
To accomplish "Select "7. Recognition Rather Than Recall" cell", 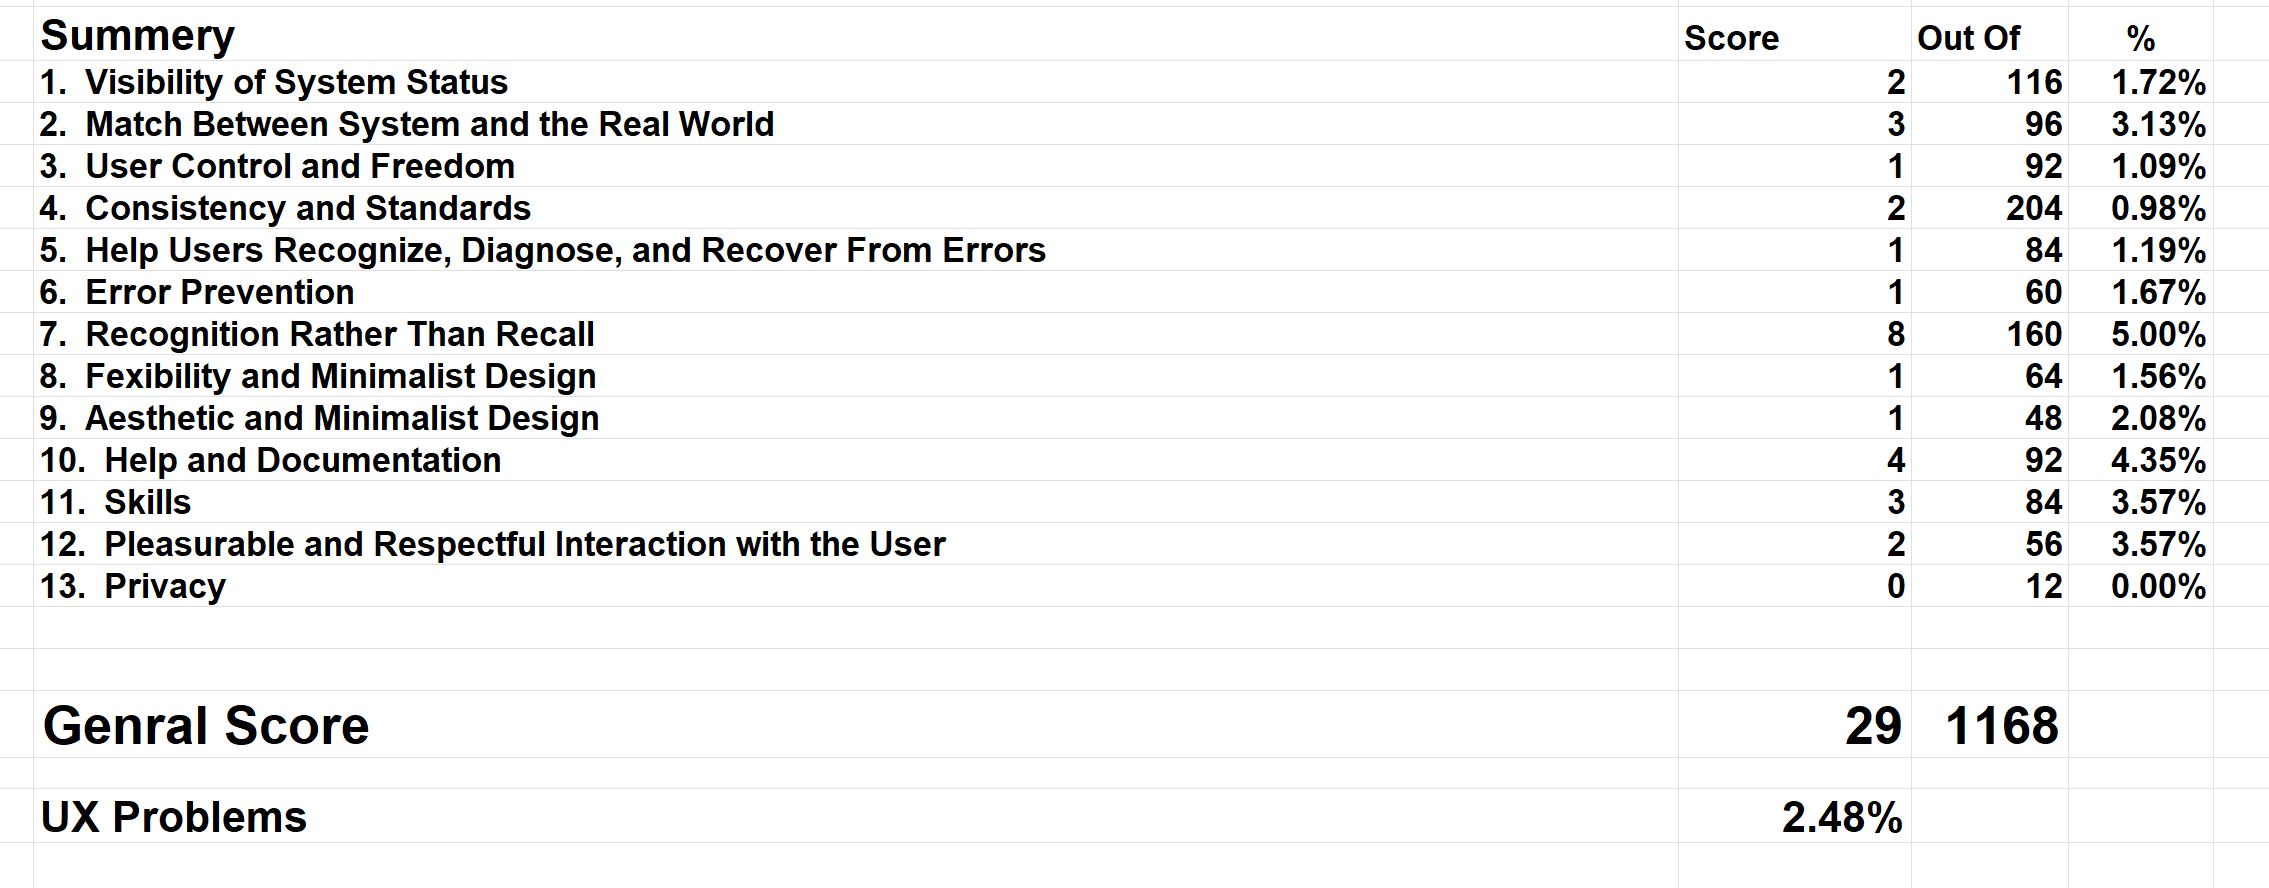I will (x=317, y=334).
